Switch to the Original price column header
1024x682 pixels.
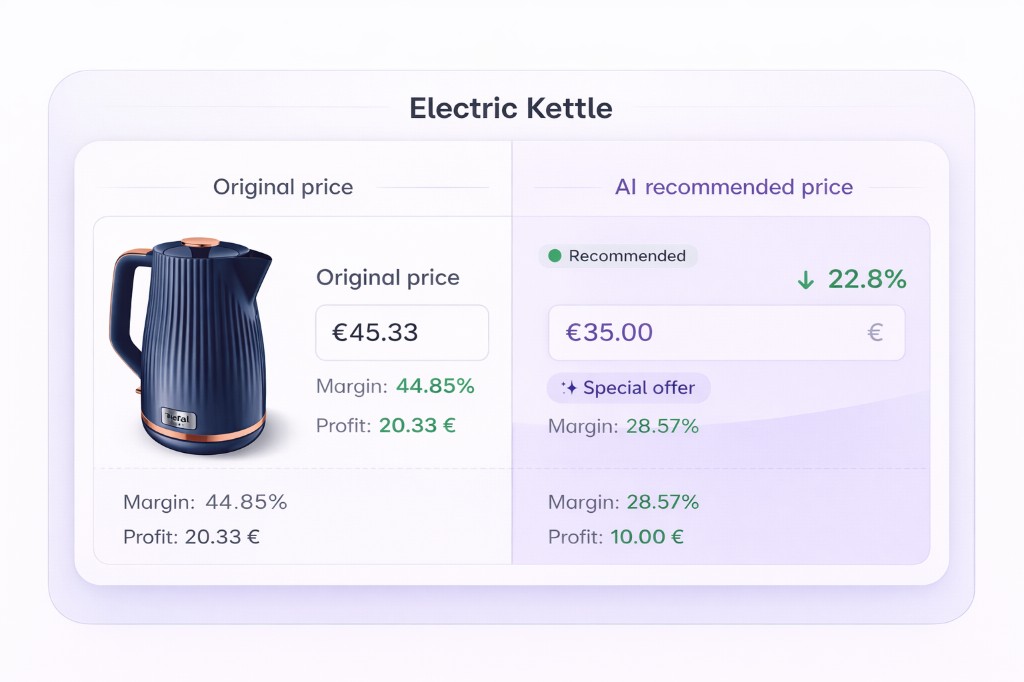[283, 187]
